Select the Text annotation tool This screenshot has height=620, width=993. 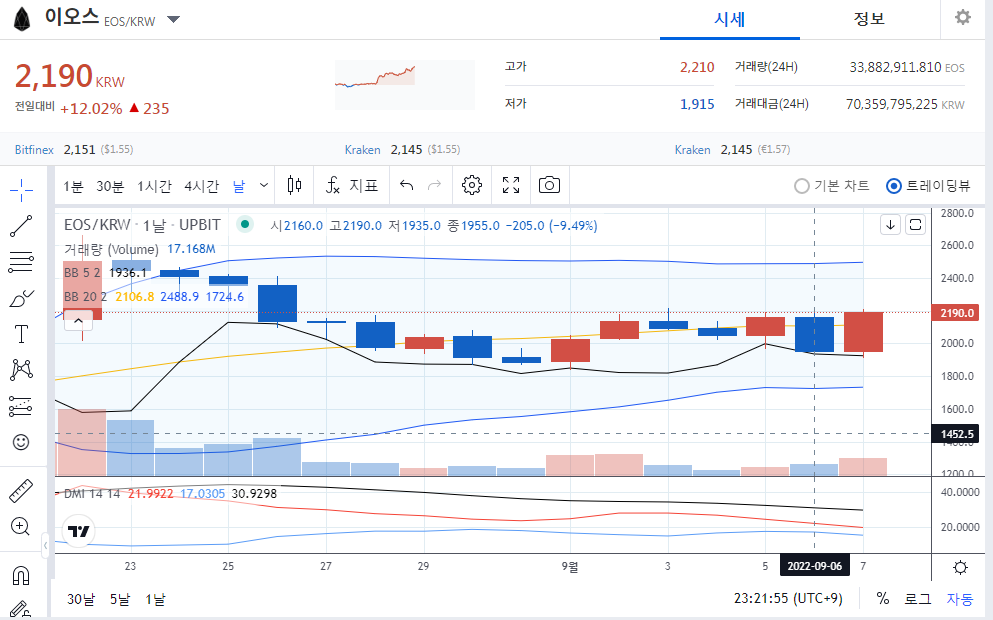[21, 334]
